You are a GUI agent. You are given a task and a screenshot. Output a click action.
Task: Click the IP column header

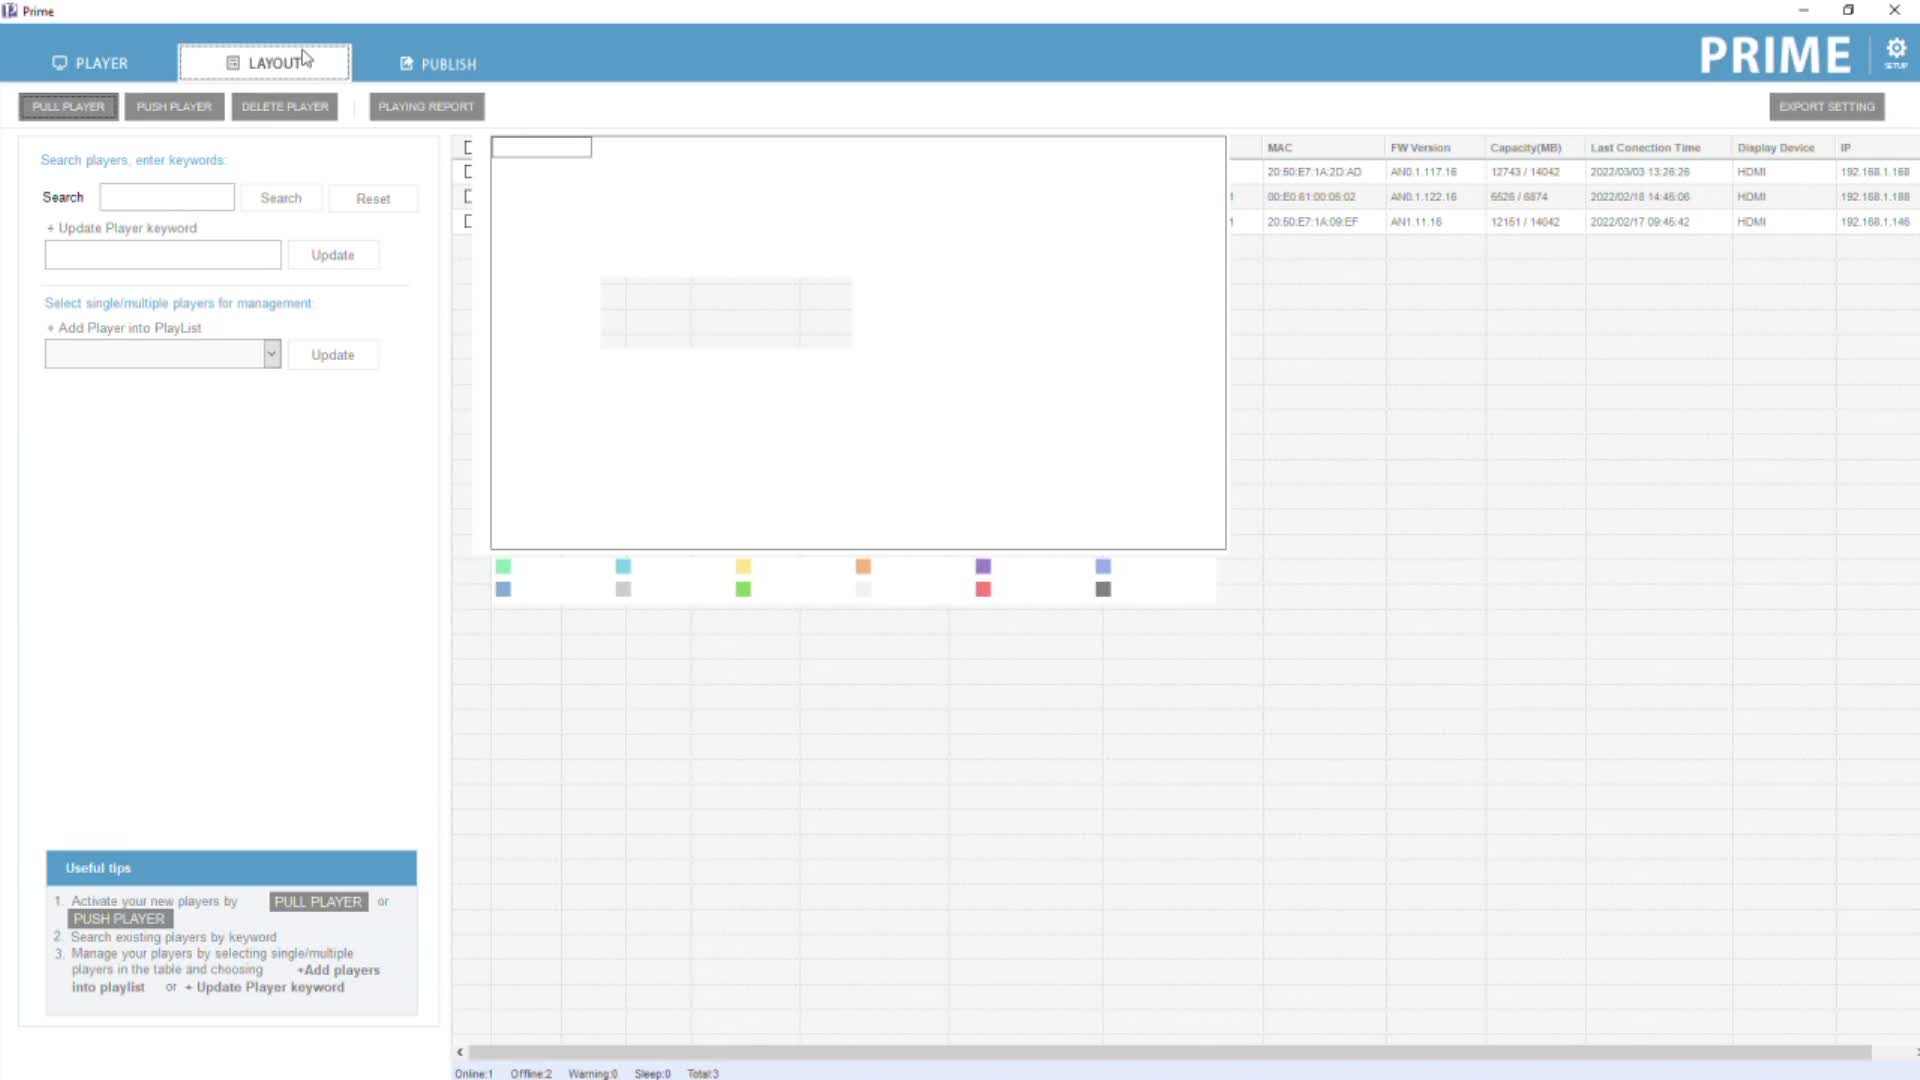[1877, 148]
